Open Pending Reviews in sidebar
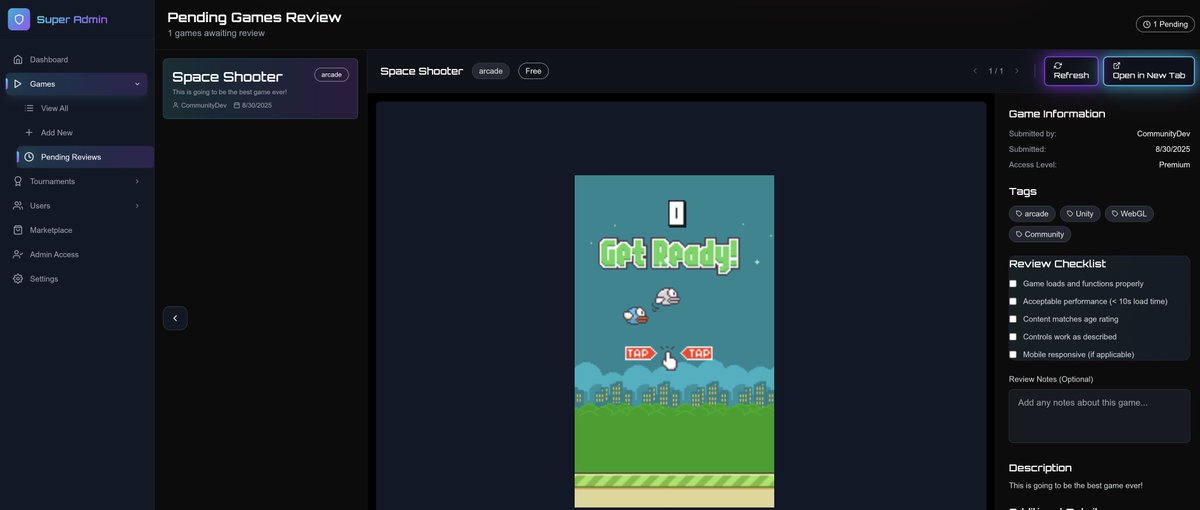 pyautogui.click(x=85, y=157)
